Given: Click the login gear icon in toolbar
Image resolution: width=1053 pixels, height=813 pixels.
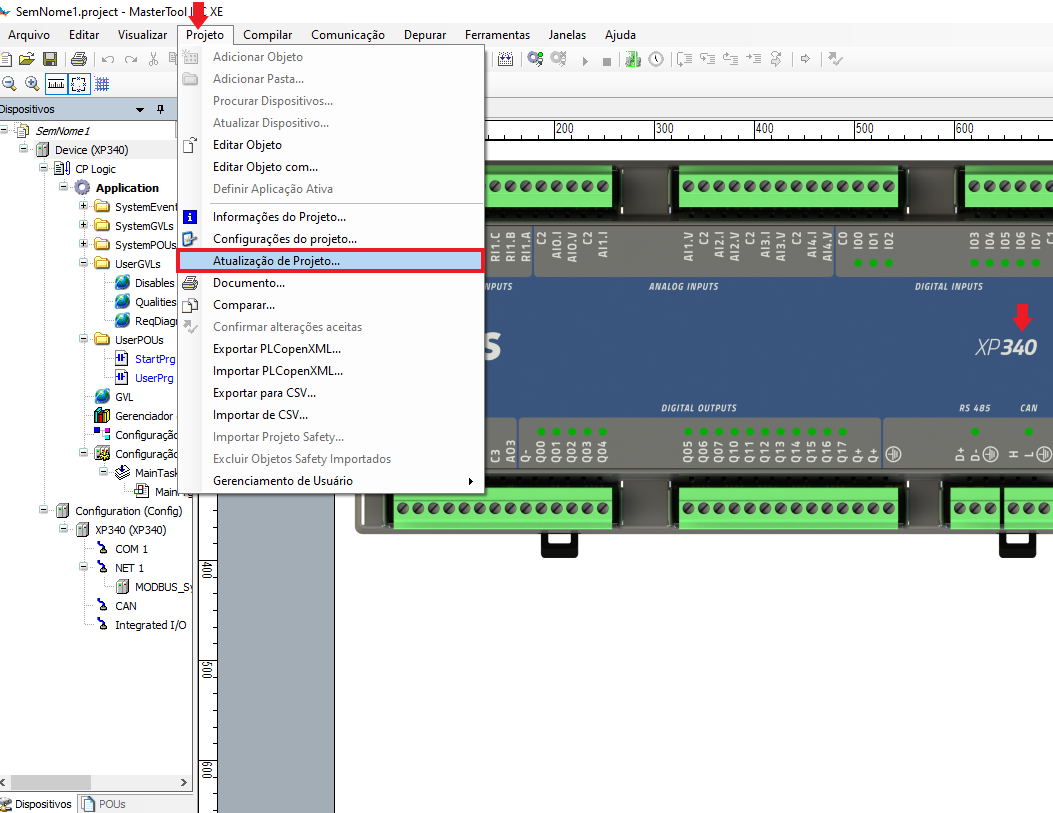Looking at the screenshot, I should point(536,60).
